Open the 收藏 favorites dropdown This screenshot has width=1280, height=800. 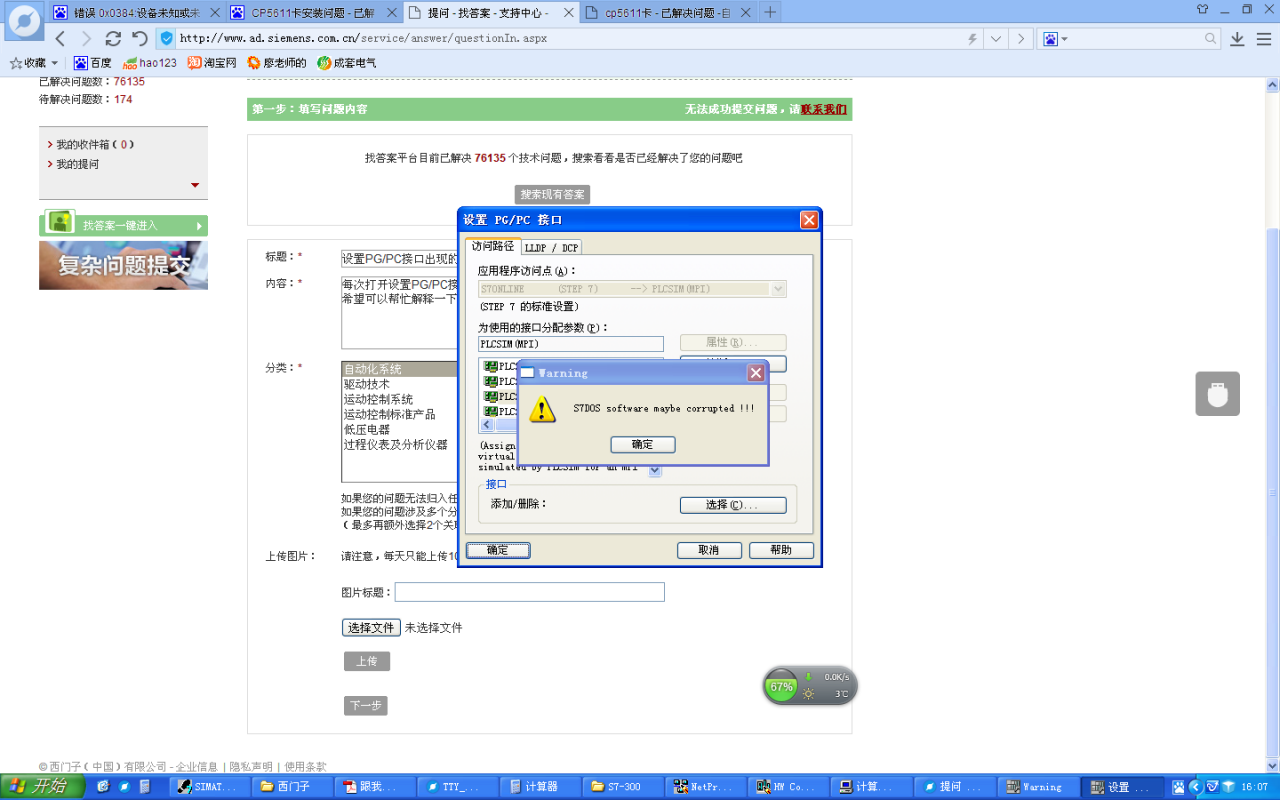34,63
